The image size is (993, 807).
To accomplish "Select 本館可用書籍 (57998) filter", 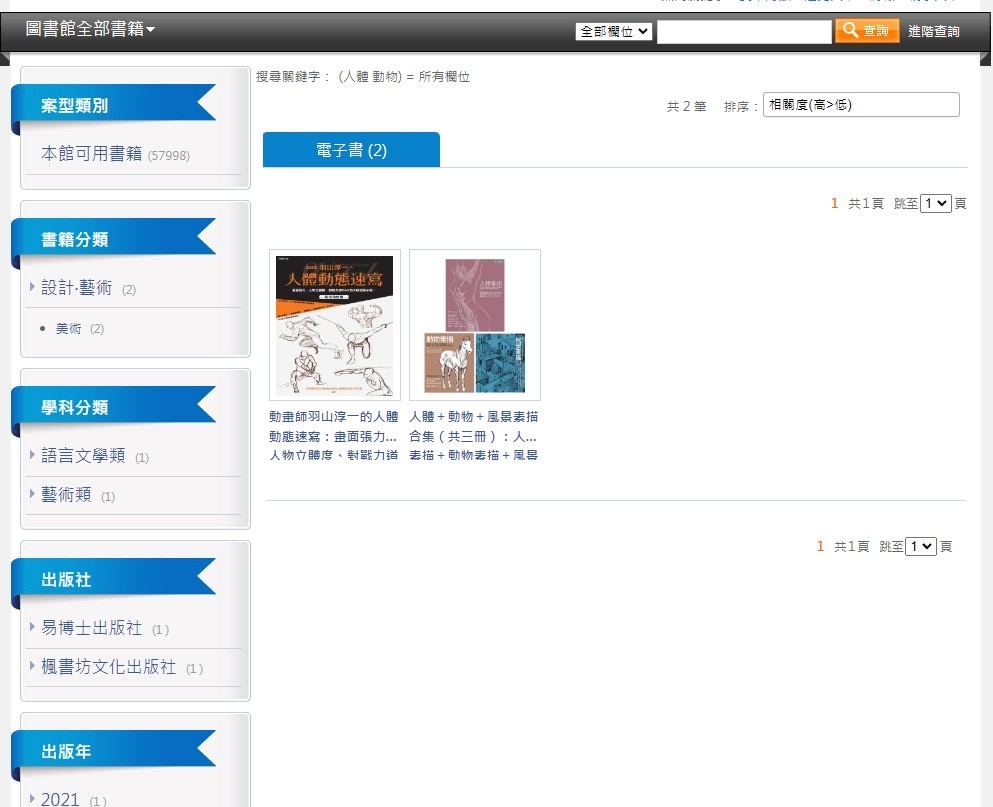I will (x=115, y=154).
